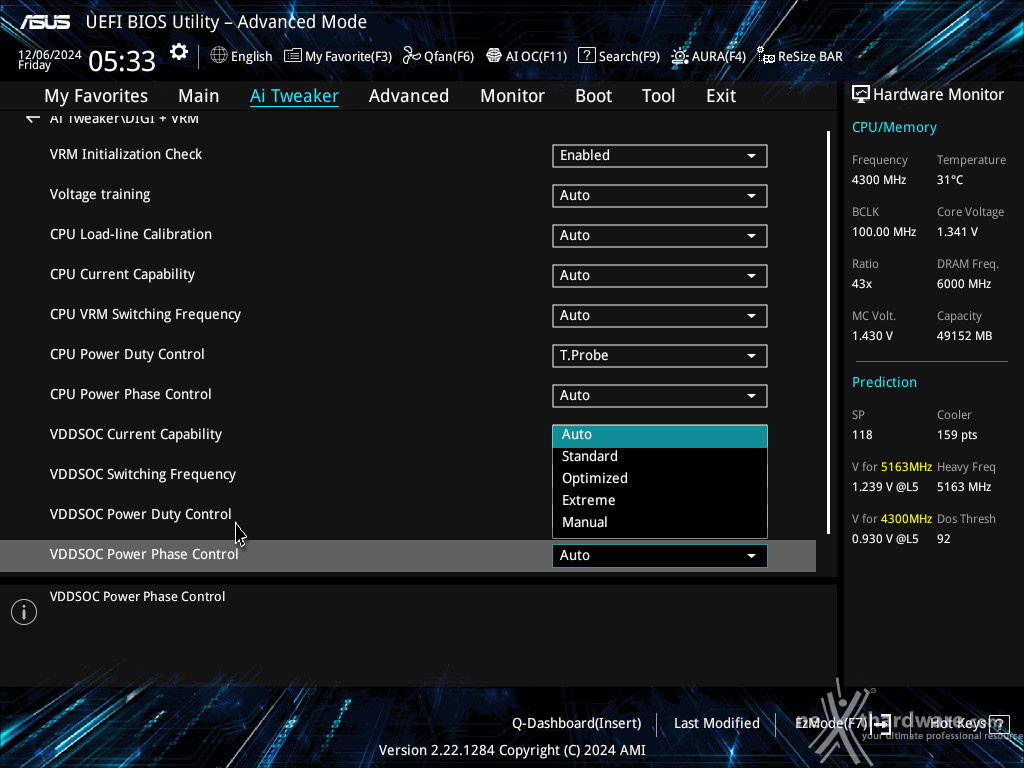Open the Tool tab
This screenshot has height=768, width=1024.
pyautogui.click(x=658, y=96)
